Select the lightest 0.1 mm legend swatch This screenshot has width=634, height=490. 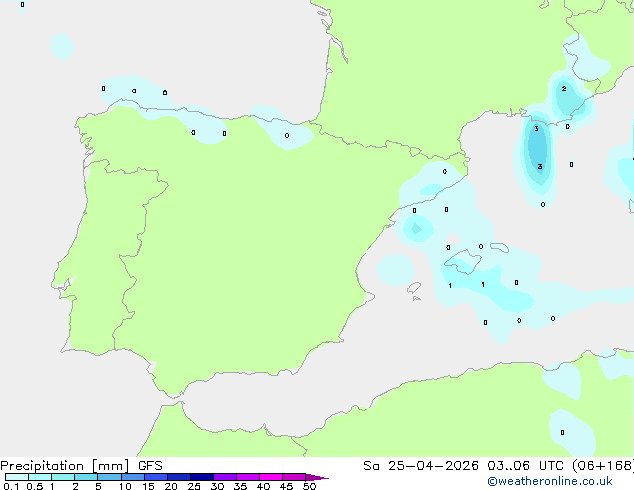(x=16, y=478)
